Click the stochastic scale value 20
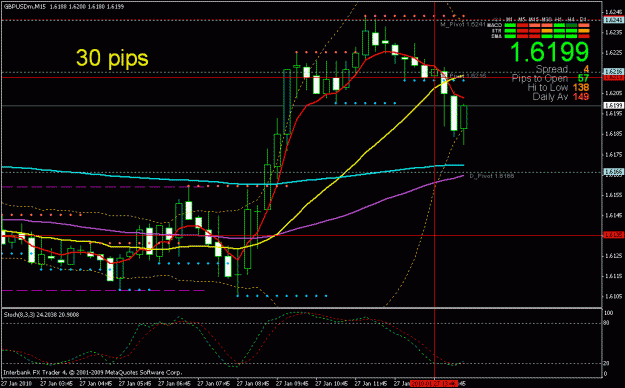The image size is (625, 388). [x=607, y=364]
